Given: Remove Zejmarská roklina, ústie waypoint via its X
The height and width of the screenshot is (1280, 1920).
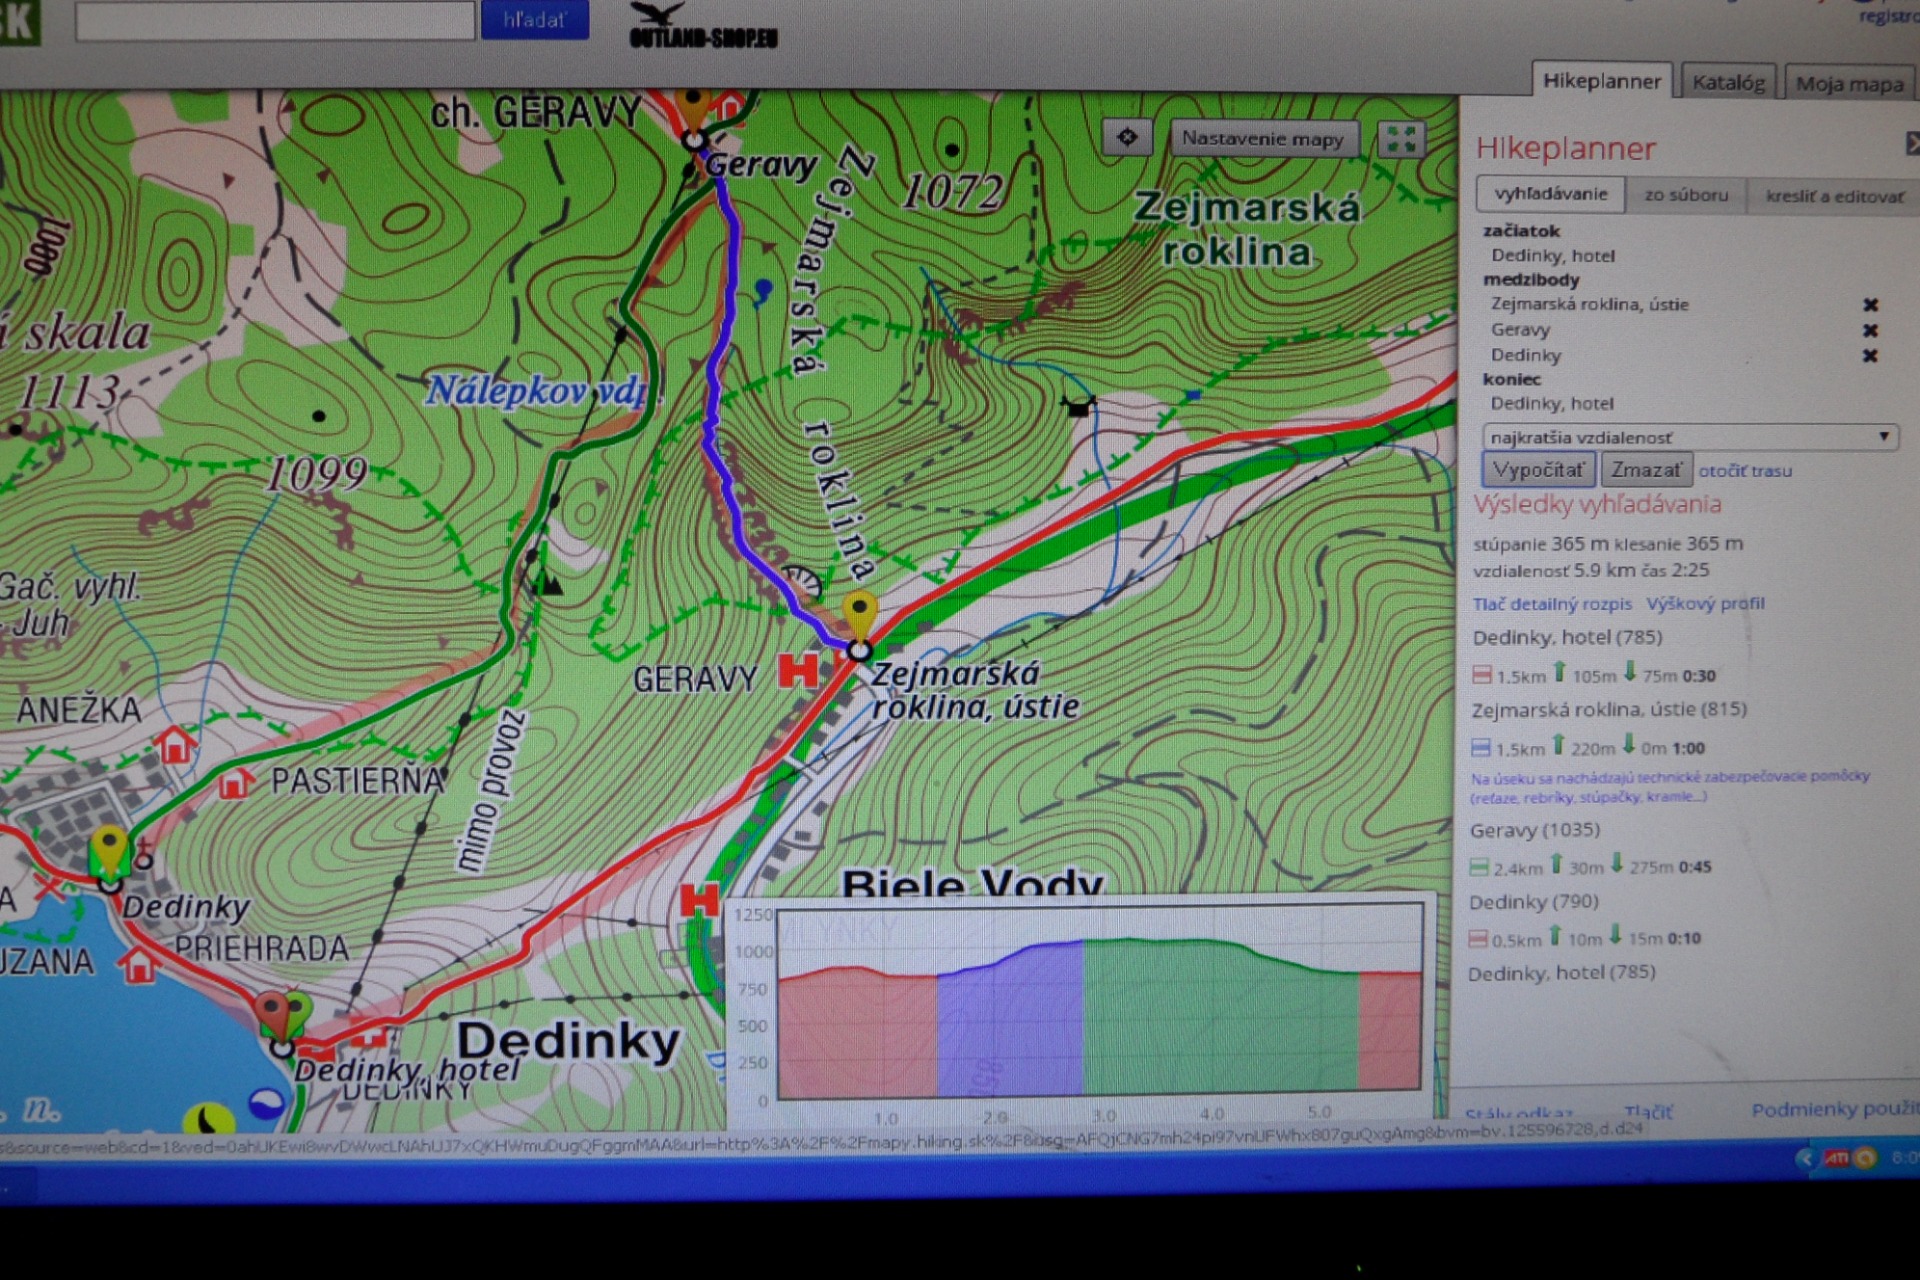Looking at the screenshot, I should [1870, 305].
